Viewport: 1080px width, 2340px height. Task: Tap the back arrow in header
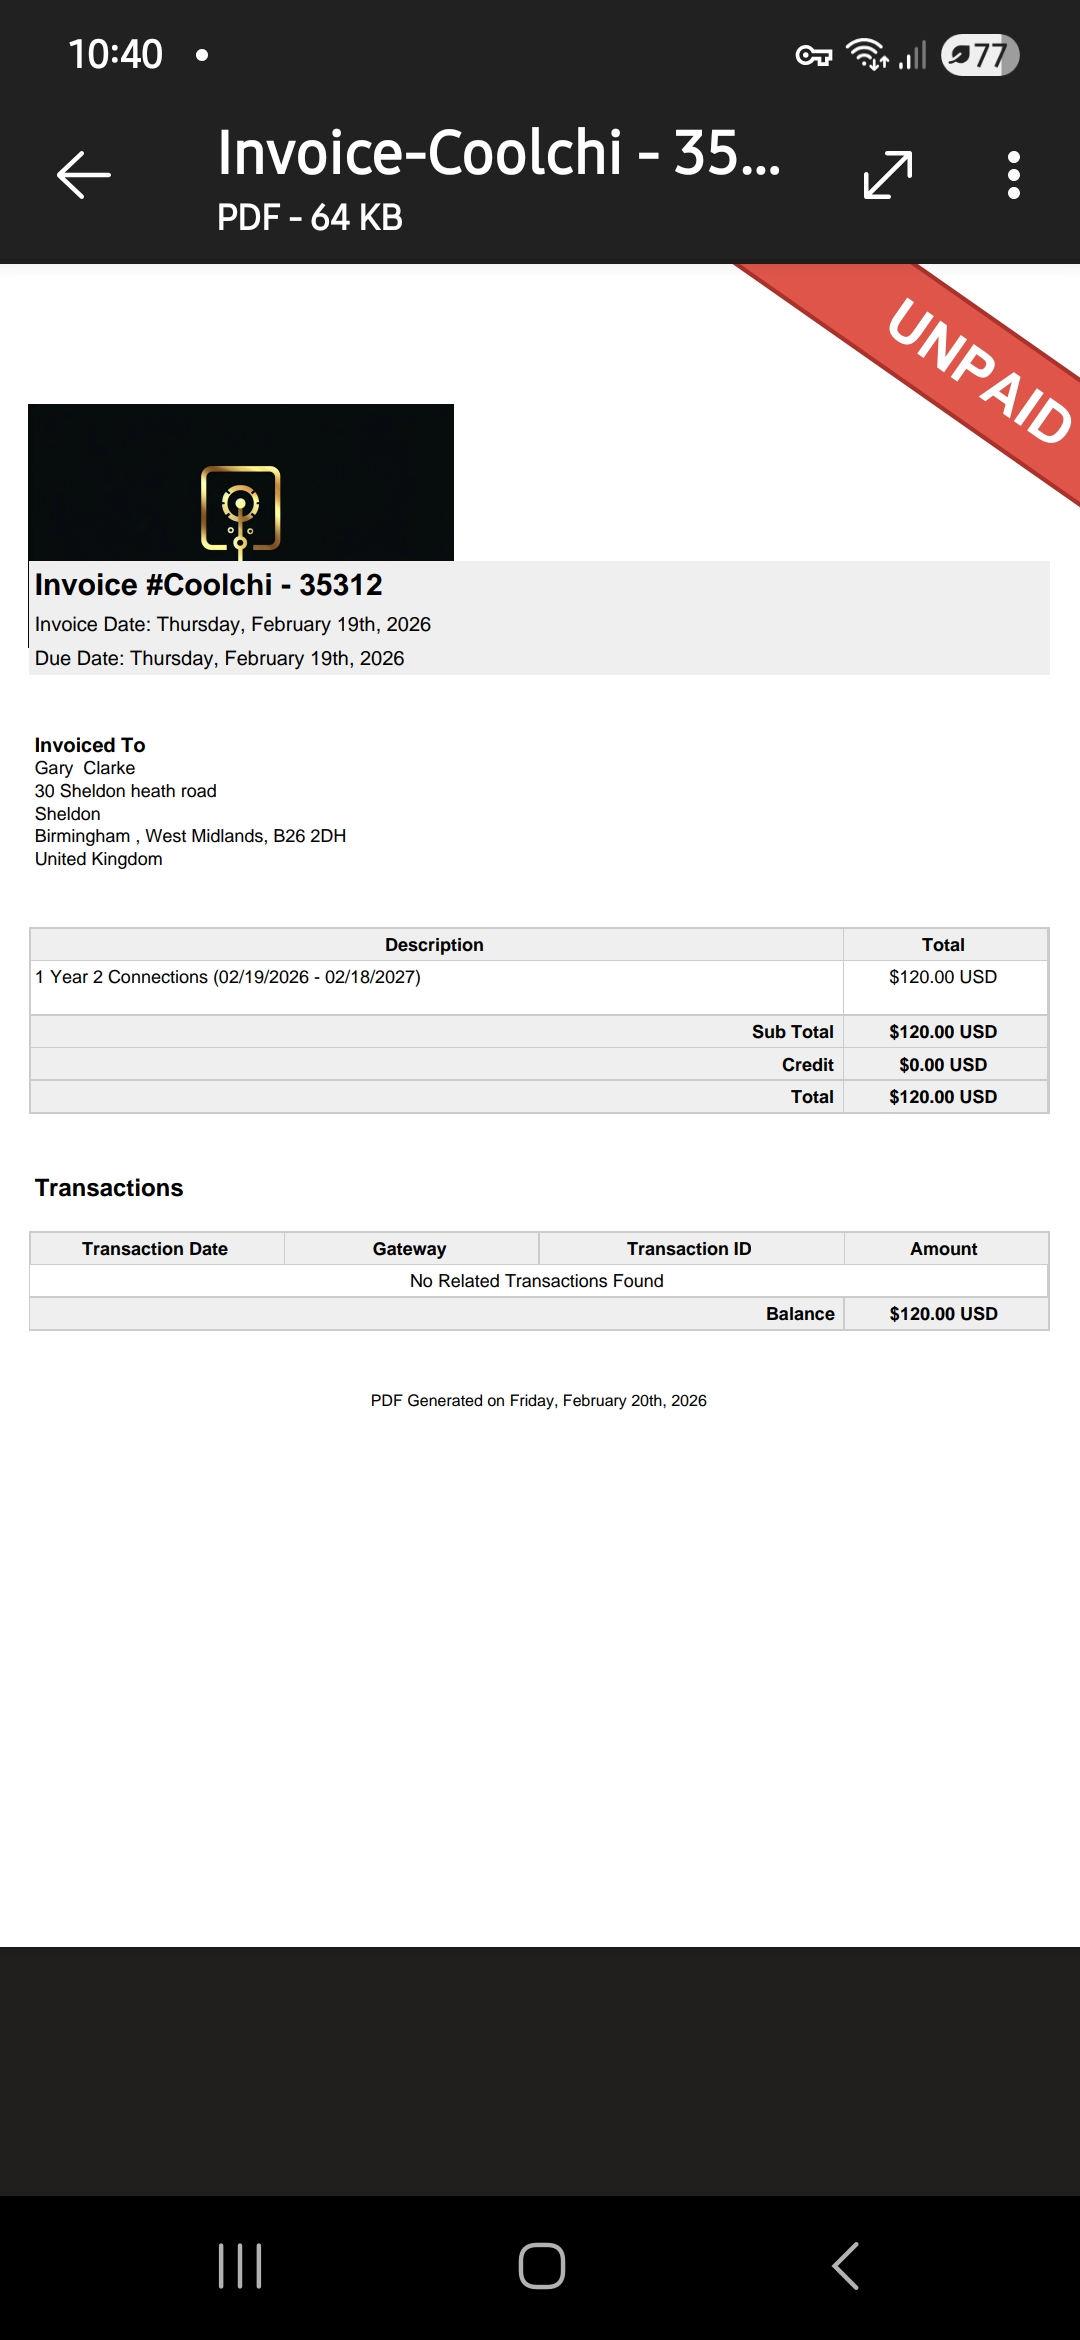pos(84,175)
